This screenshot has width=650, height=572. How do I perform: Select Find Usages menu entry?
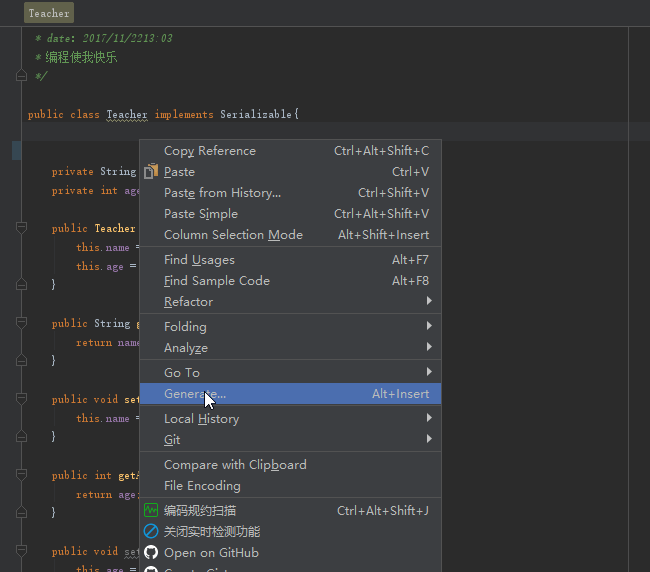[x=290, y=260]
